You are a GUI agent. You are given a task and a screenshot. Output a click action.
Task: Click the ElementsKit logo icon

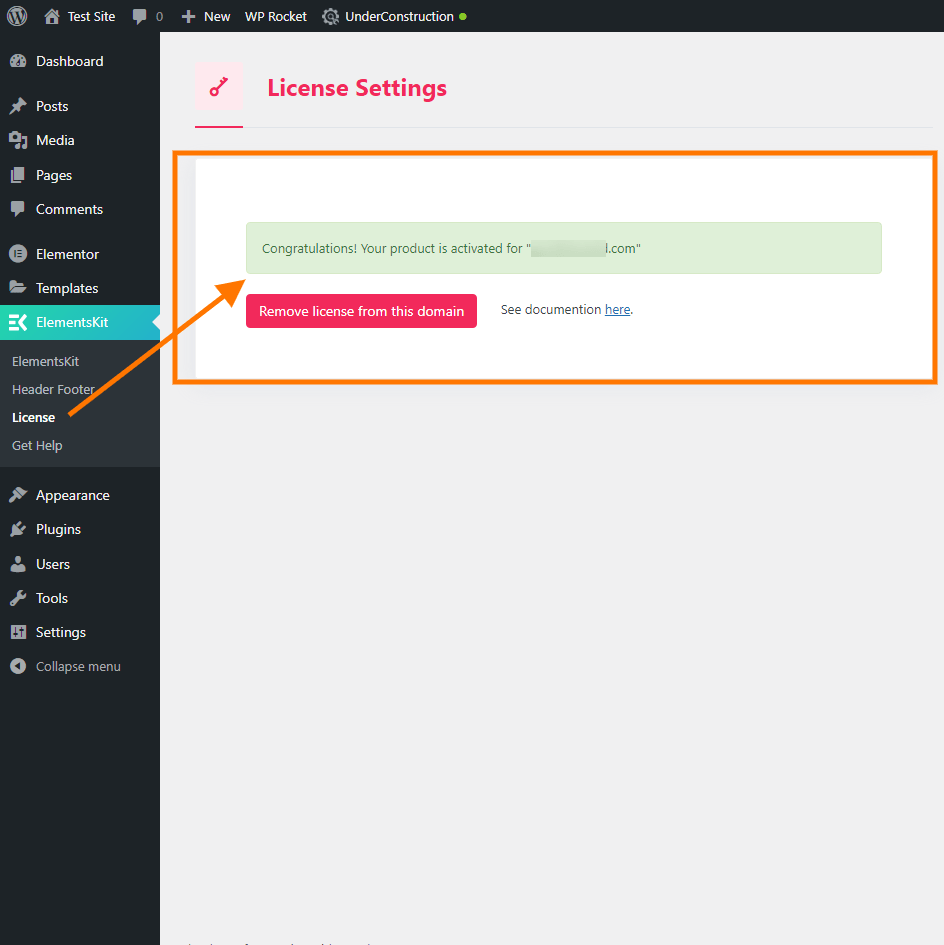click(x=18, y=322)
